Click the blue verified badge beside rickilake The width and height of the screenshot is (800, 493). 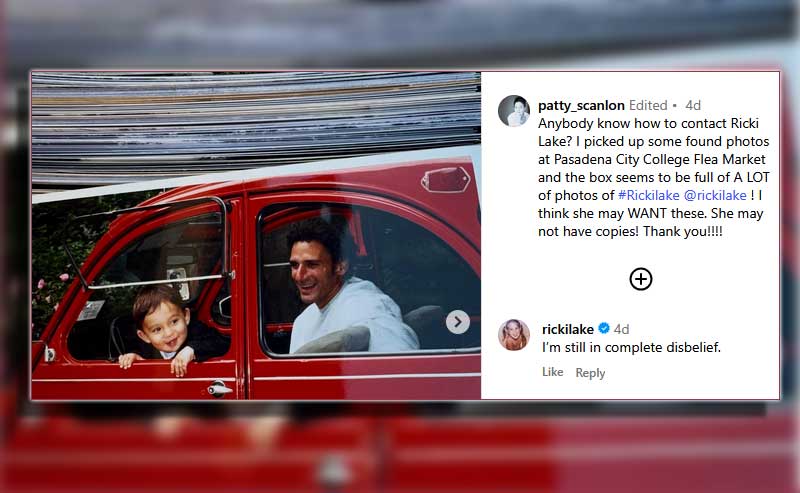point(604,328)
